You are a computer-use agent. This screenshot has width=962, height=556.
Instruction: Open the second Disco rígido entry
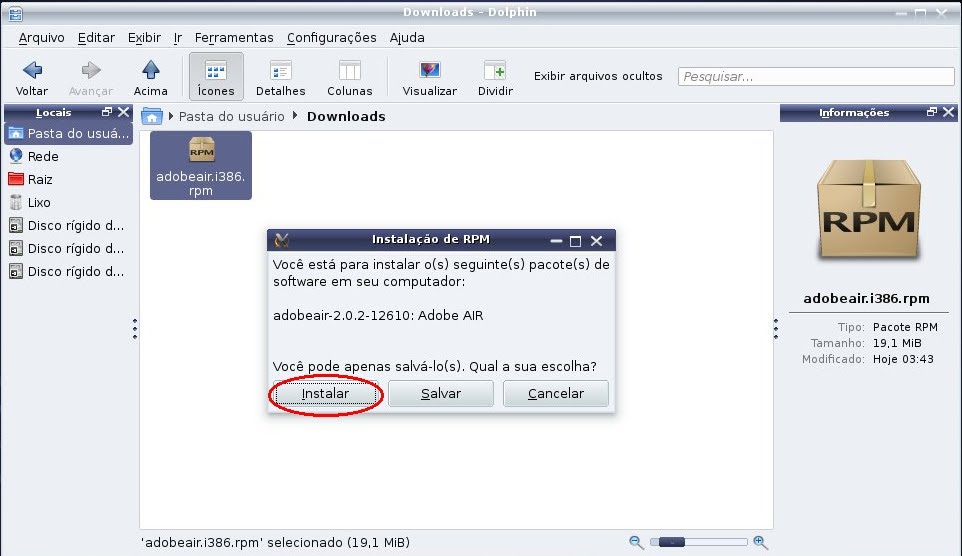coord(69,249)
